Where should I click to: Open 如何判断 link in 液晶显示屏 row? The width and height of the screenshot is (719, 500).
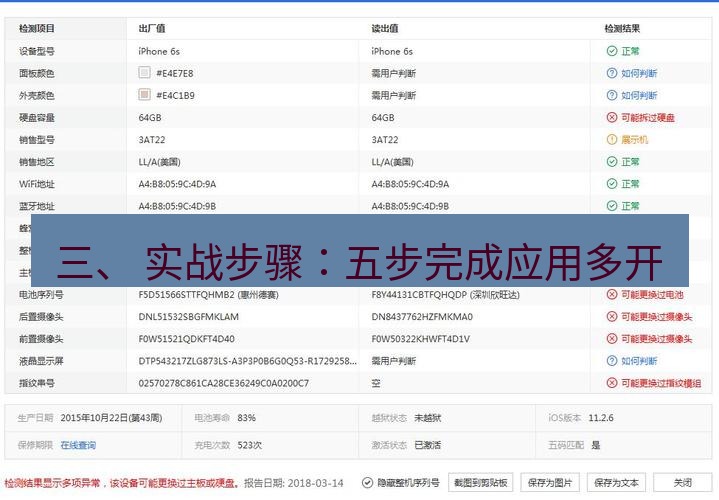point(639,361)
